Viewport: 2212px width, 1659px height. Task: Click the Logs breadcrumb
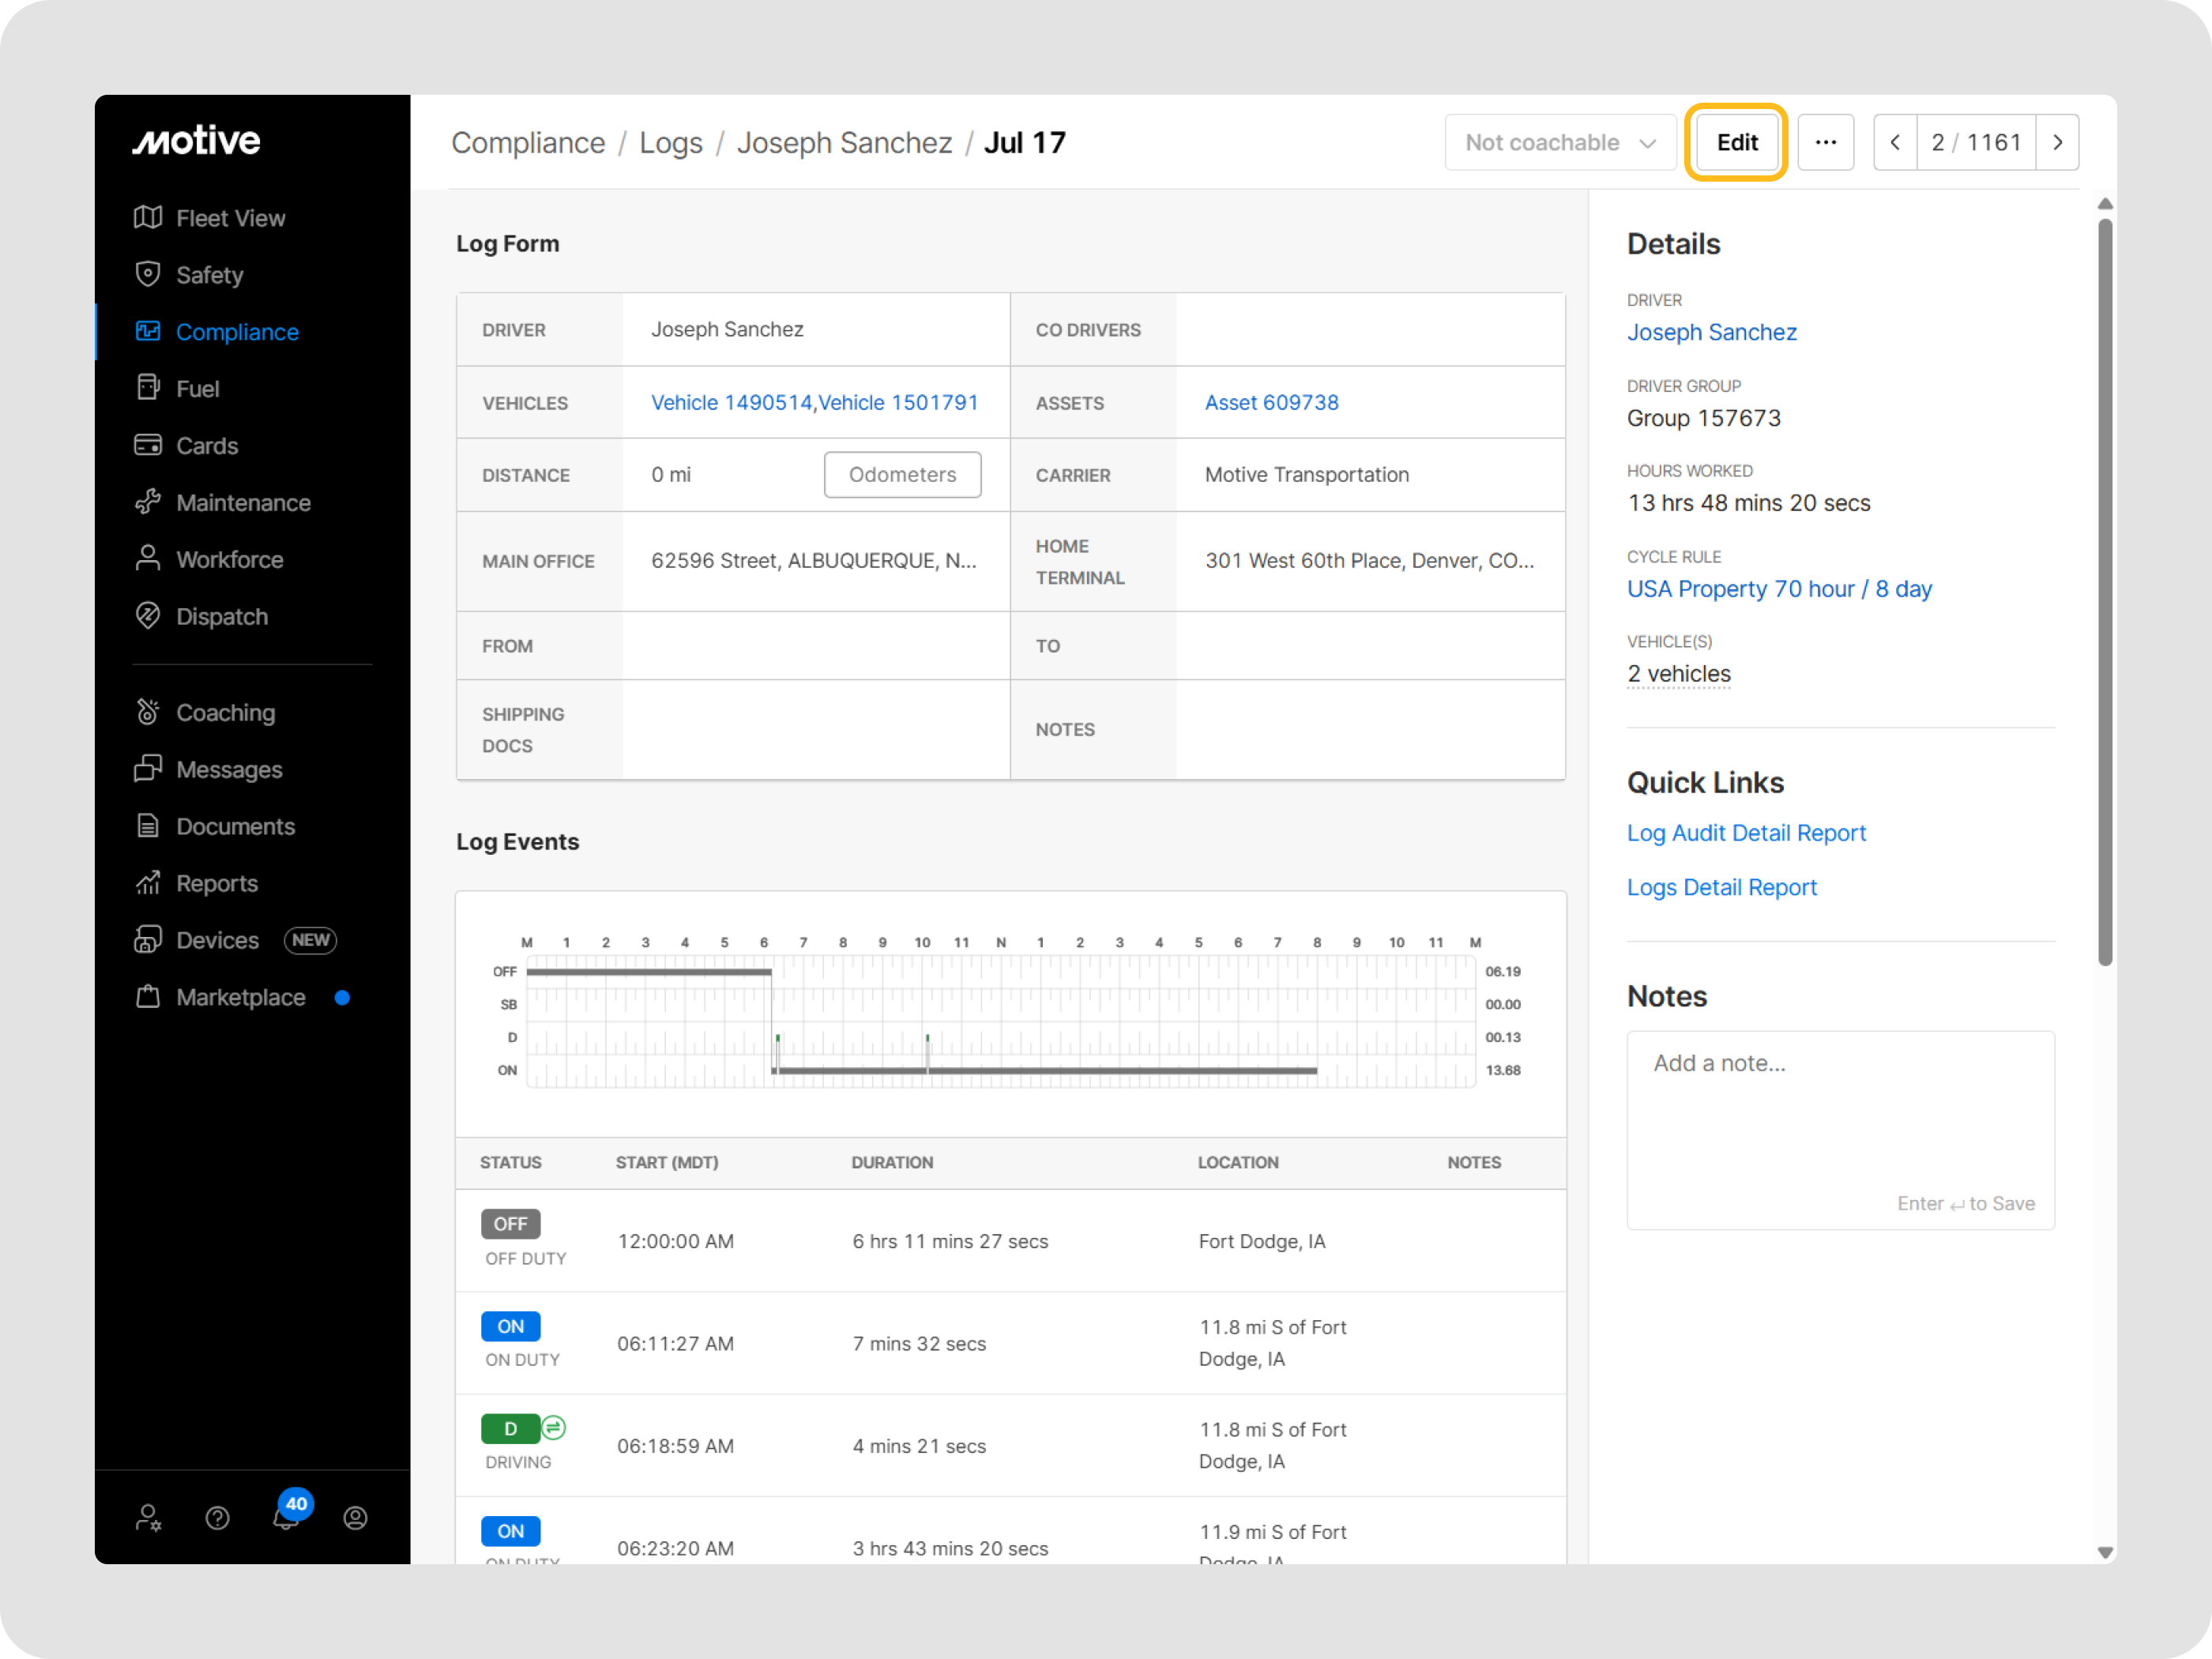pyautogui.click(x=670, y=143)
